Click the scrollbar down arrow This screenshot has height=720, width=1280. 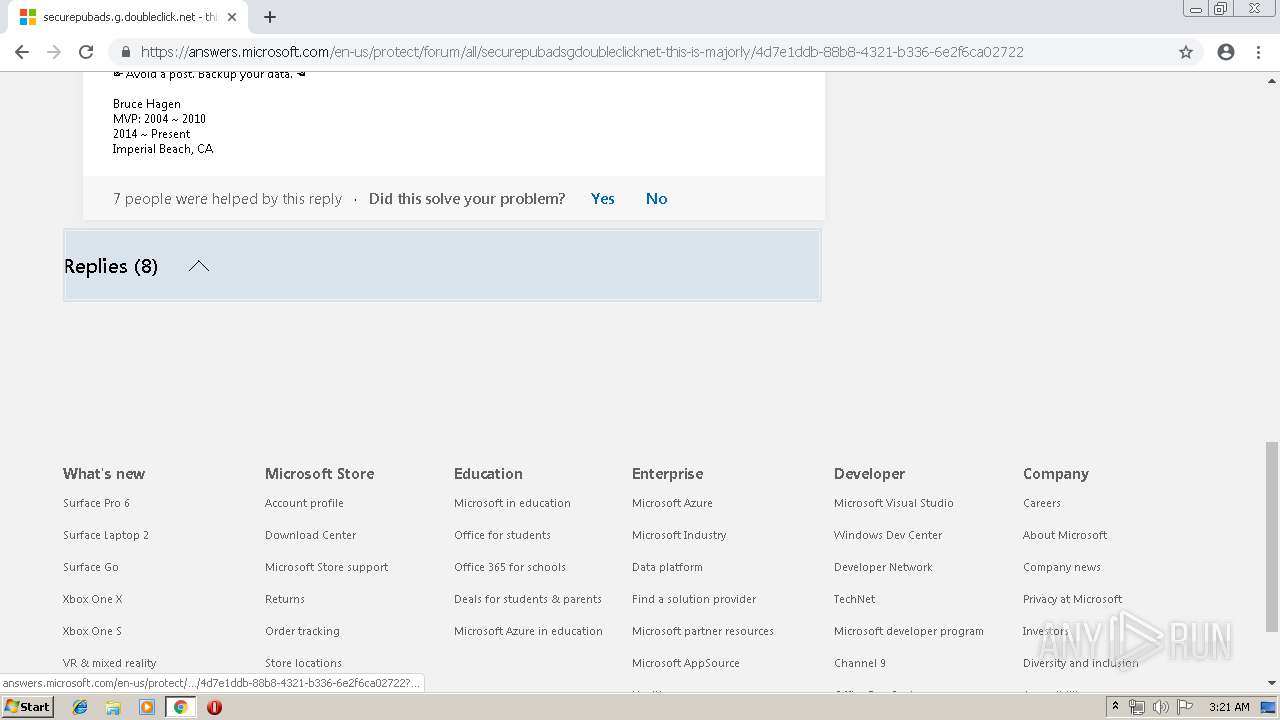(1271, 683)
